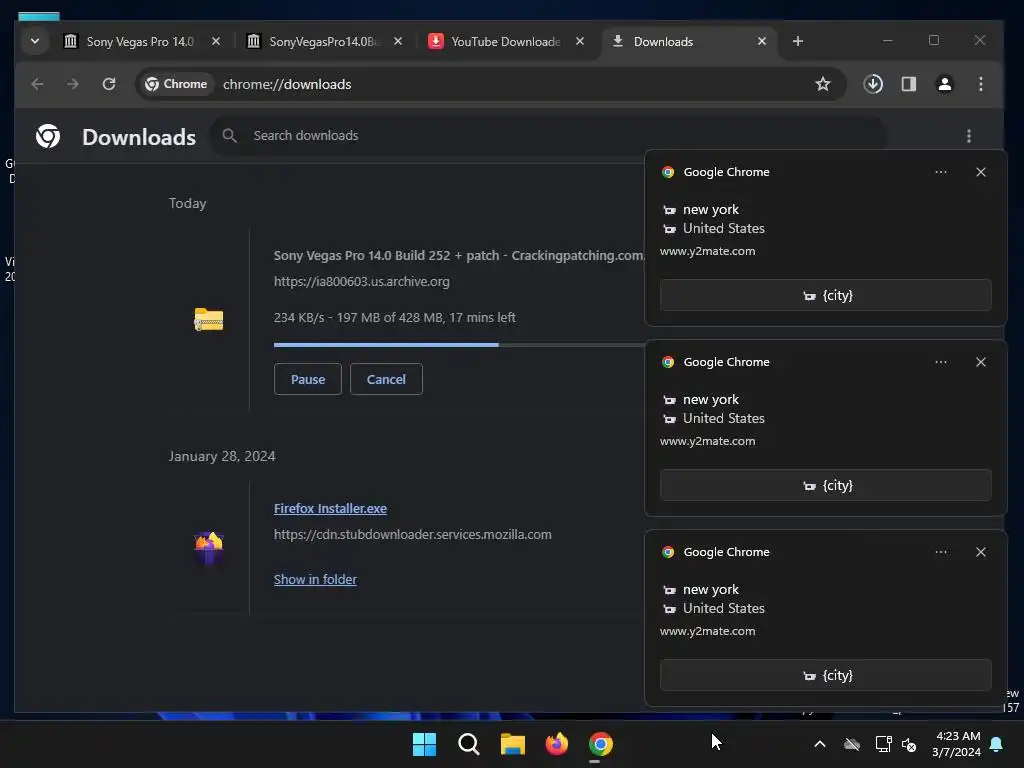The width and height of the screenshot is (1024, 768).
Task: Click the cdn.stubdownloader.services.mozilla.com URL
Action: pos(413,535)
